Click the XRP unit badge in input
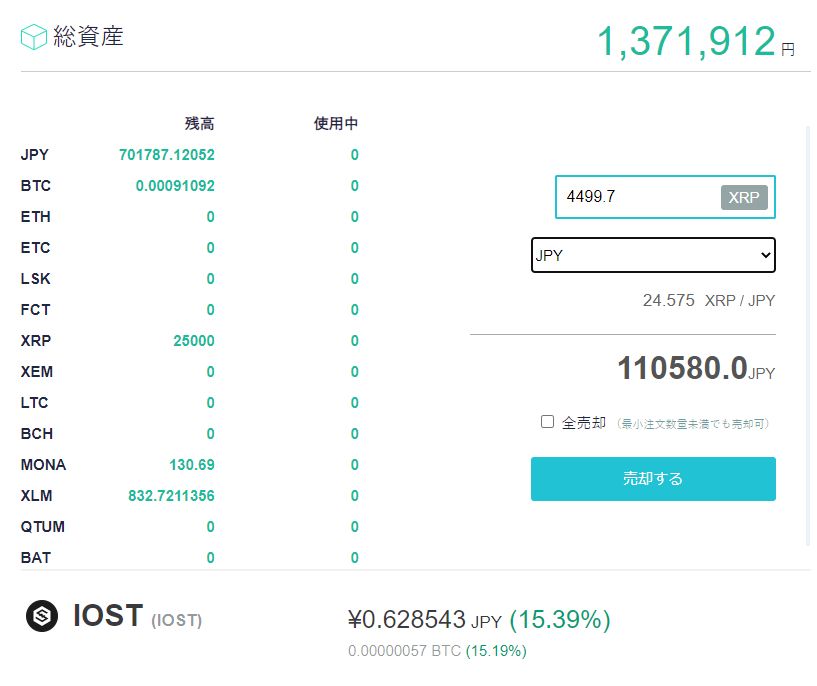Image resolution: width=817 pixels, height=686 pixels. (743, 197)
